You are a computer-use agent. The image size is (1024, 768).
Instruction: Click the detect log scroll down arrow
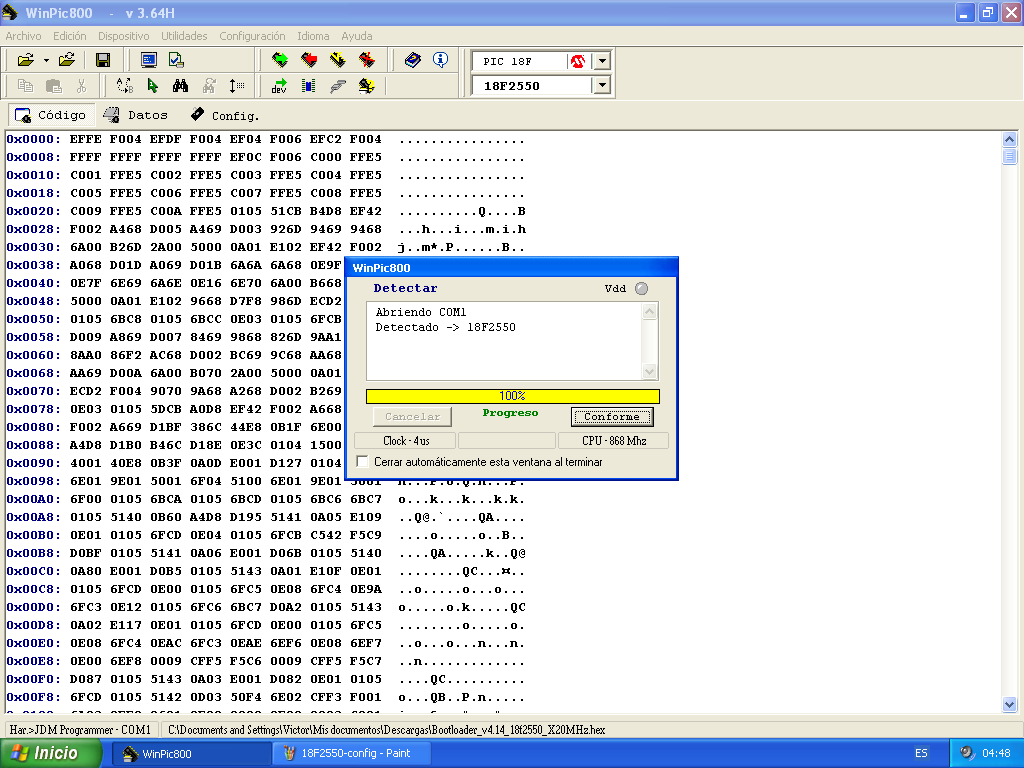[649, 372]
